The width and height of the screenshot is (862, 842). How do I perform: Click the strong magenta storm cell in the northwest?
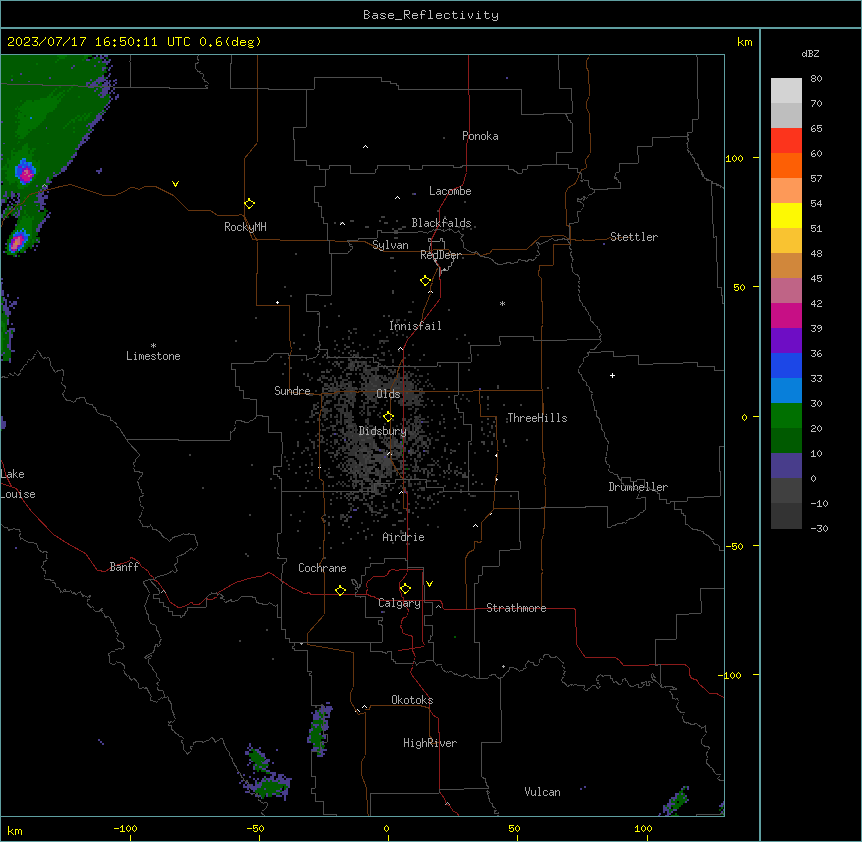point(25,172)
